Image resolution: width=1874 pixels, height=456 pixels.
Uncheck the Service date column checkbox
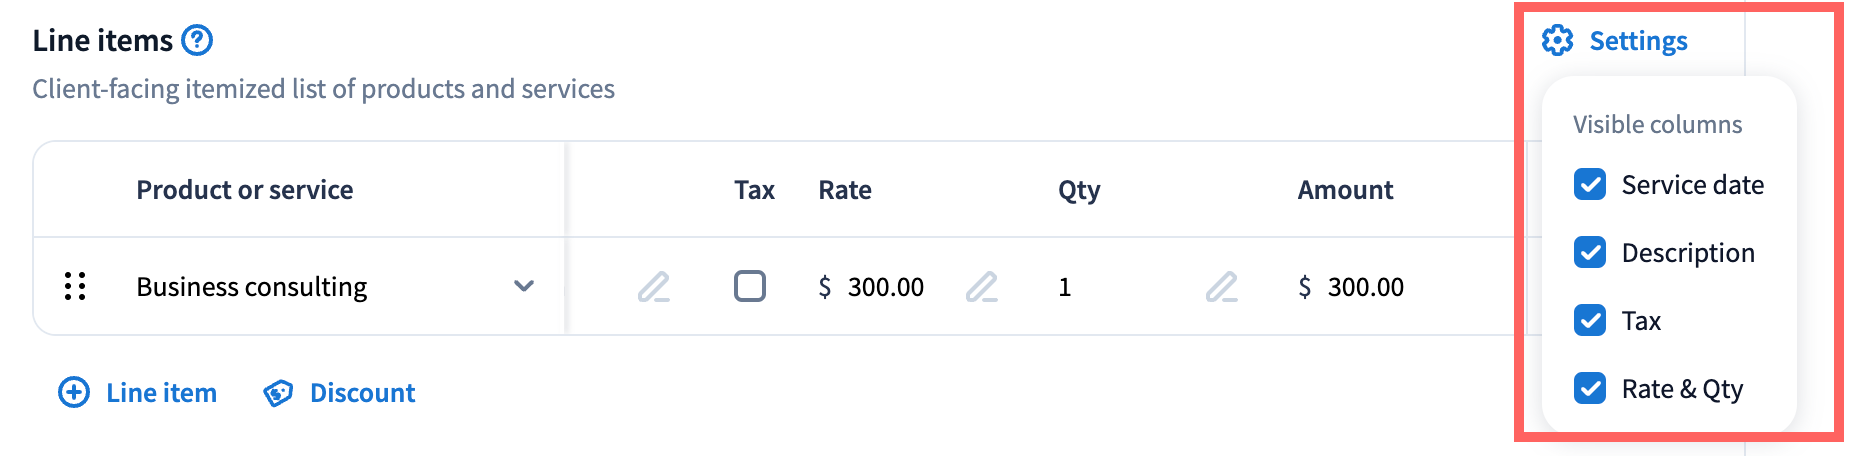[1590, 185]
